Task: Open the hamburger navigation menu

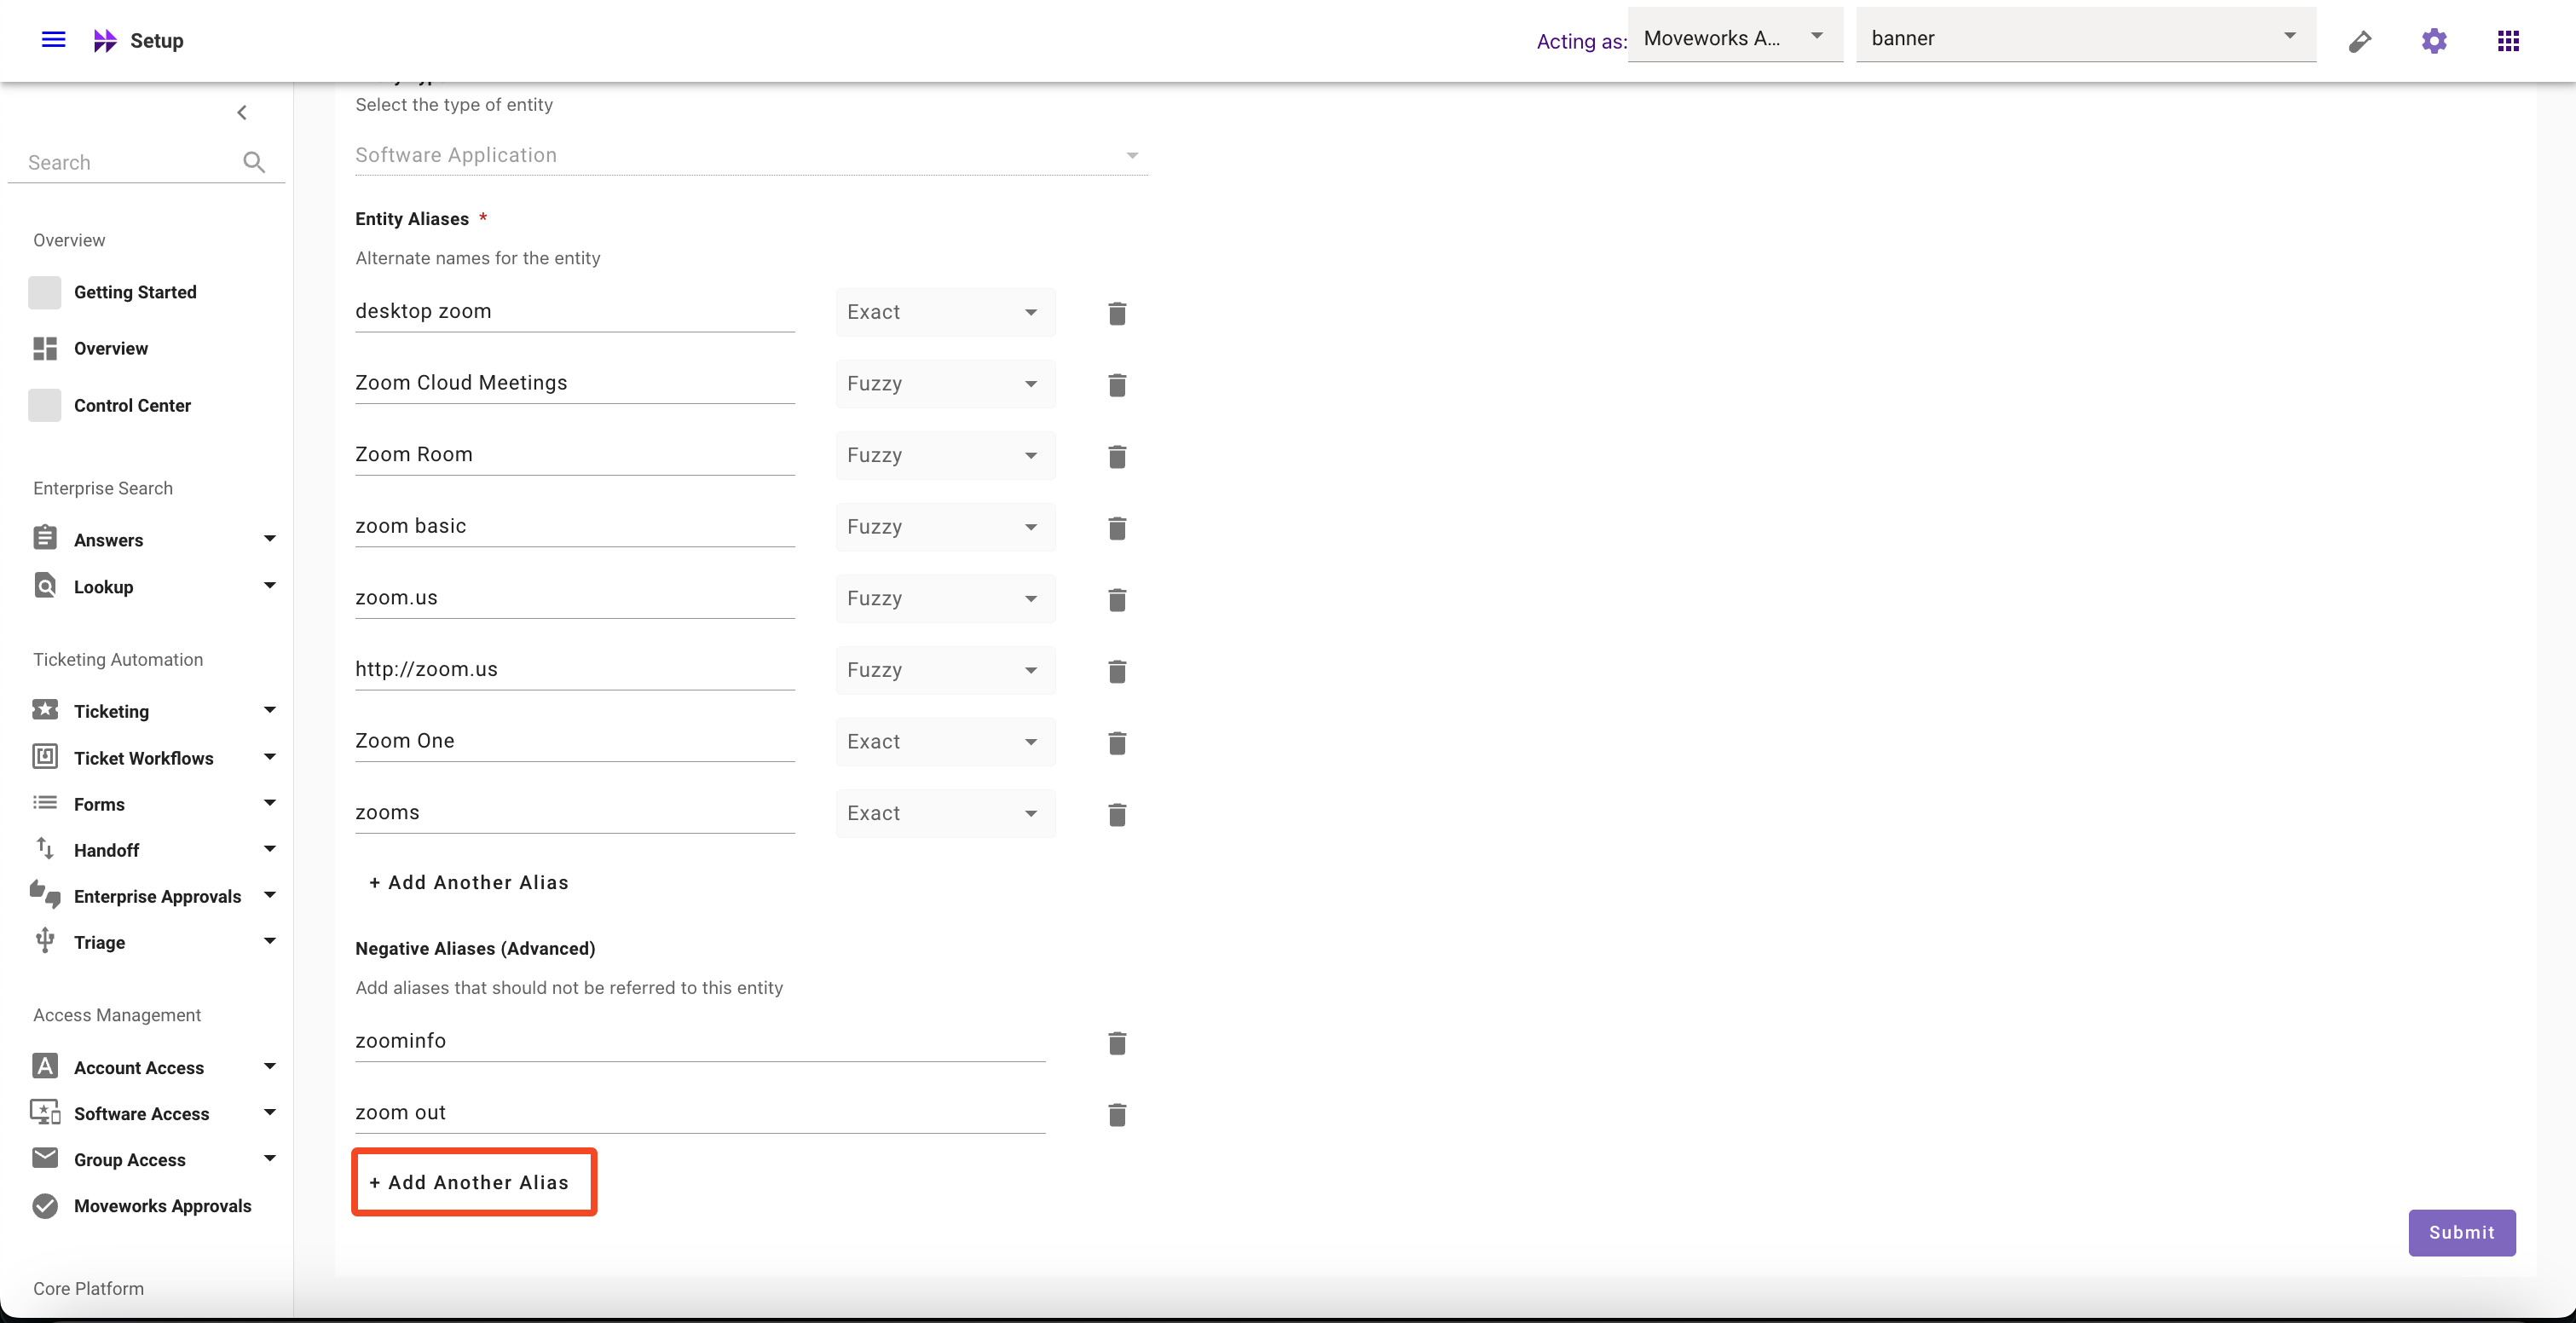Action: pyautogui.click(x=53, y=40)
